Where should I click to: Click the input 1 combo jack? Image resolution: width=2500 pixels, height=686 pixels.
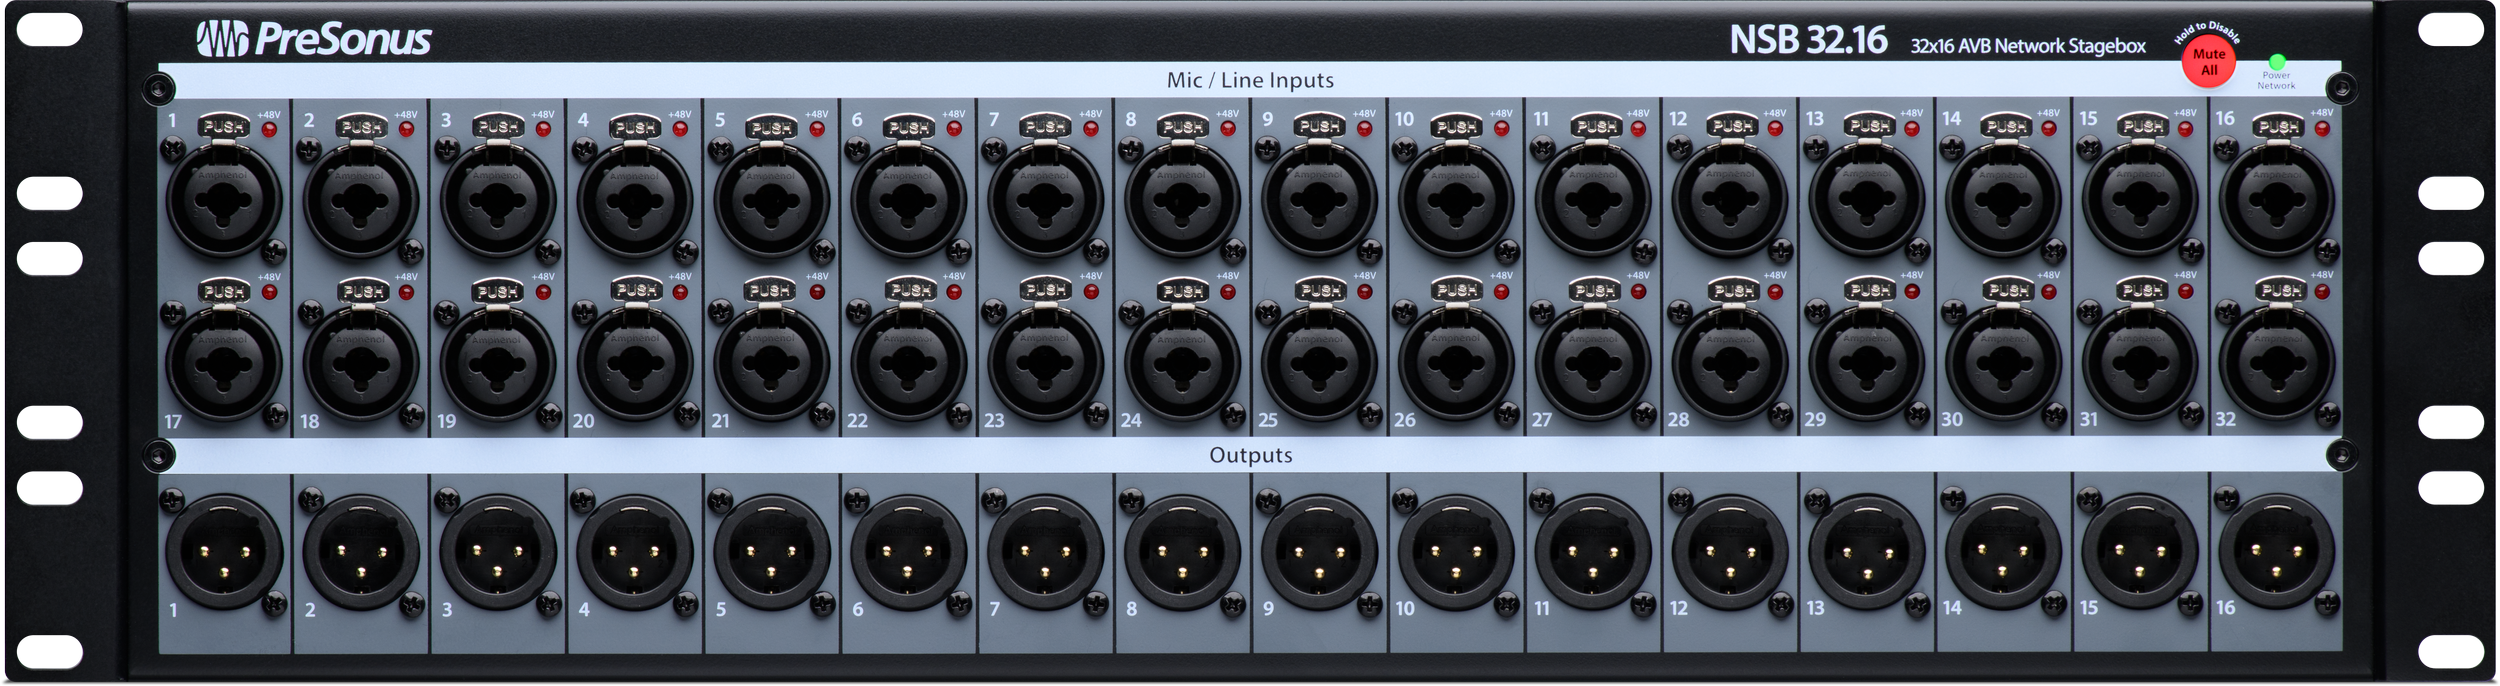click(224, 198)
